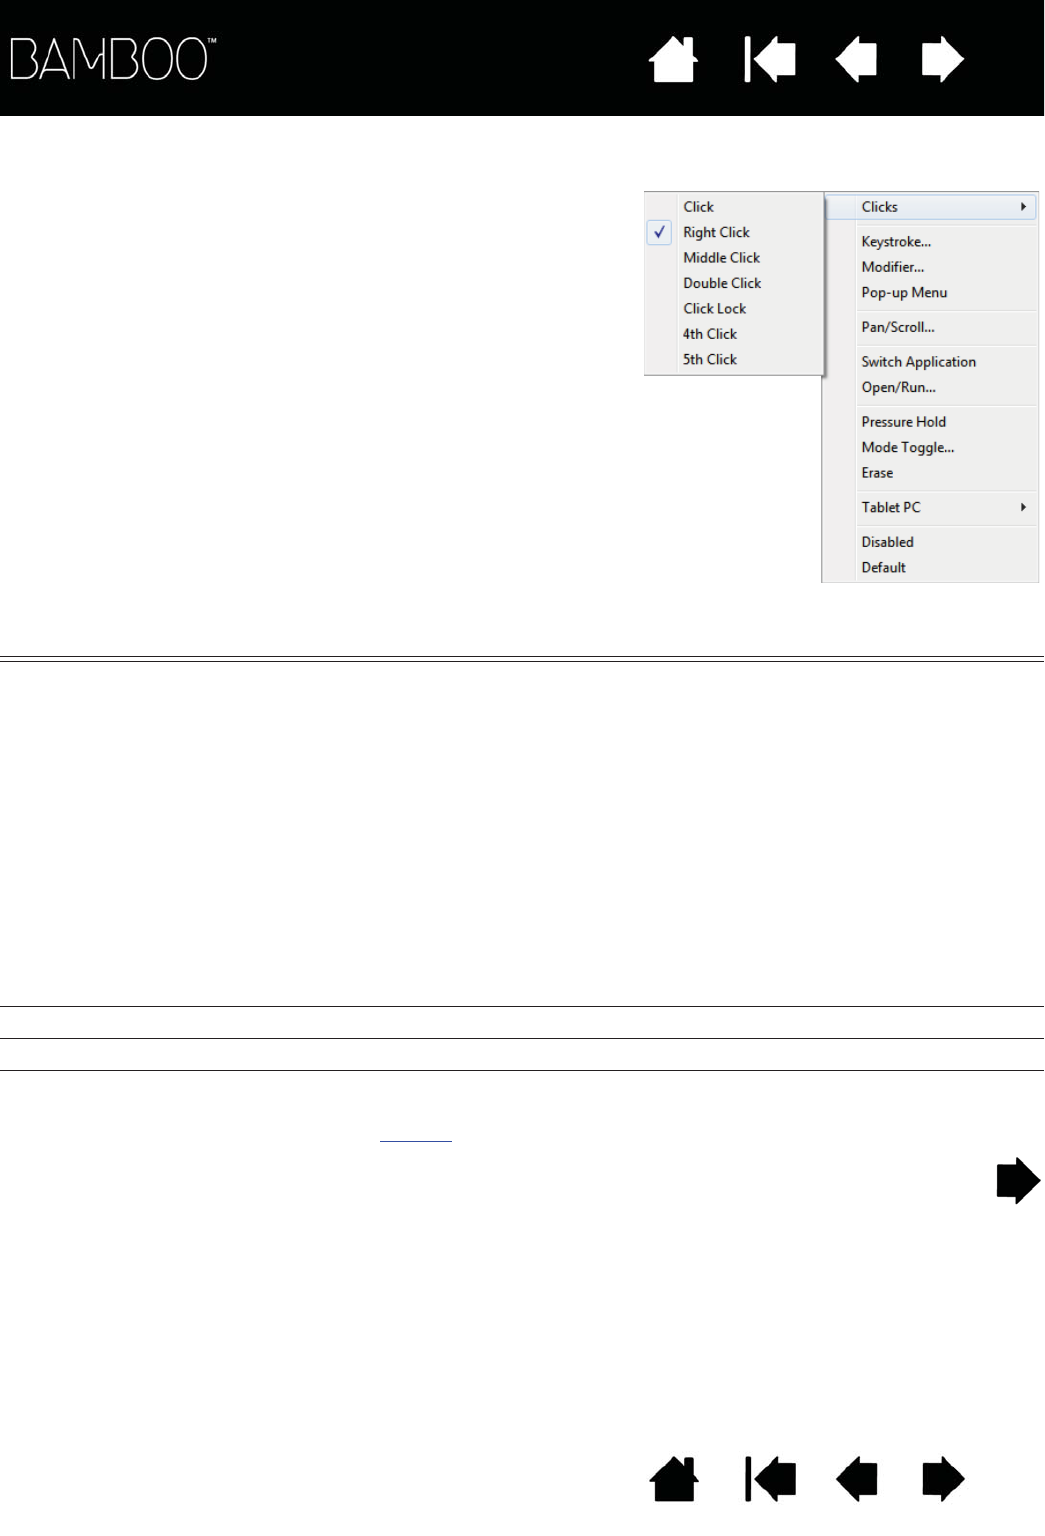The image size is (1045, 1536).
Task: Click the continue arrow at right margin
Action: point(1018,1181)
